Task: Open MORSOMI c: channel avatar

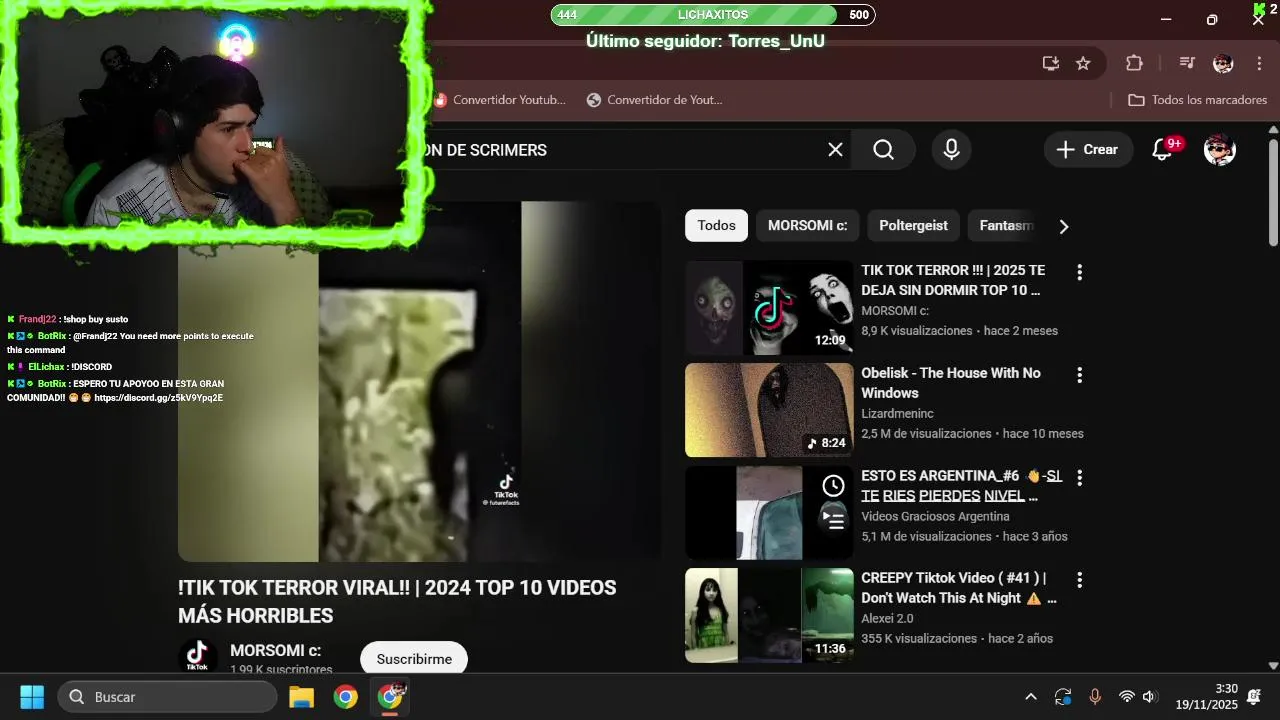Action: 197,658
